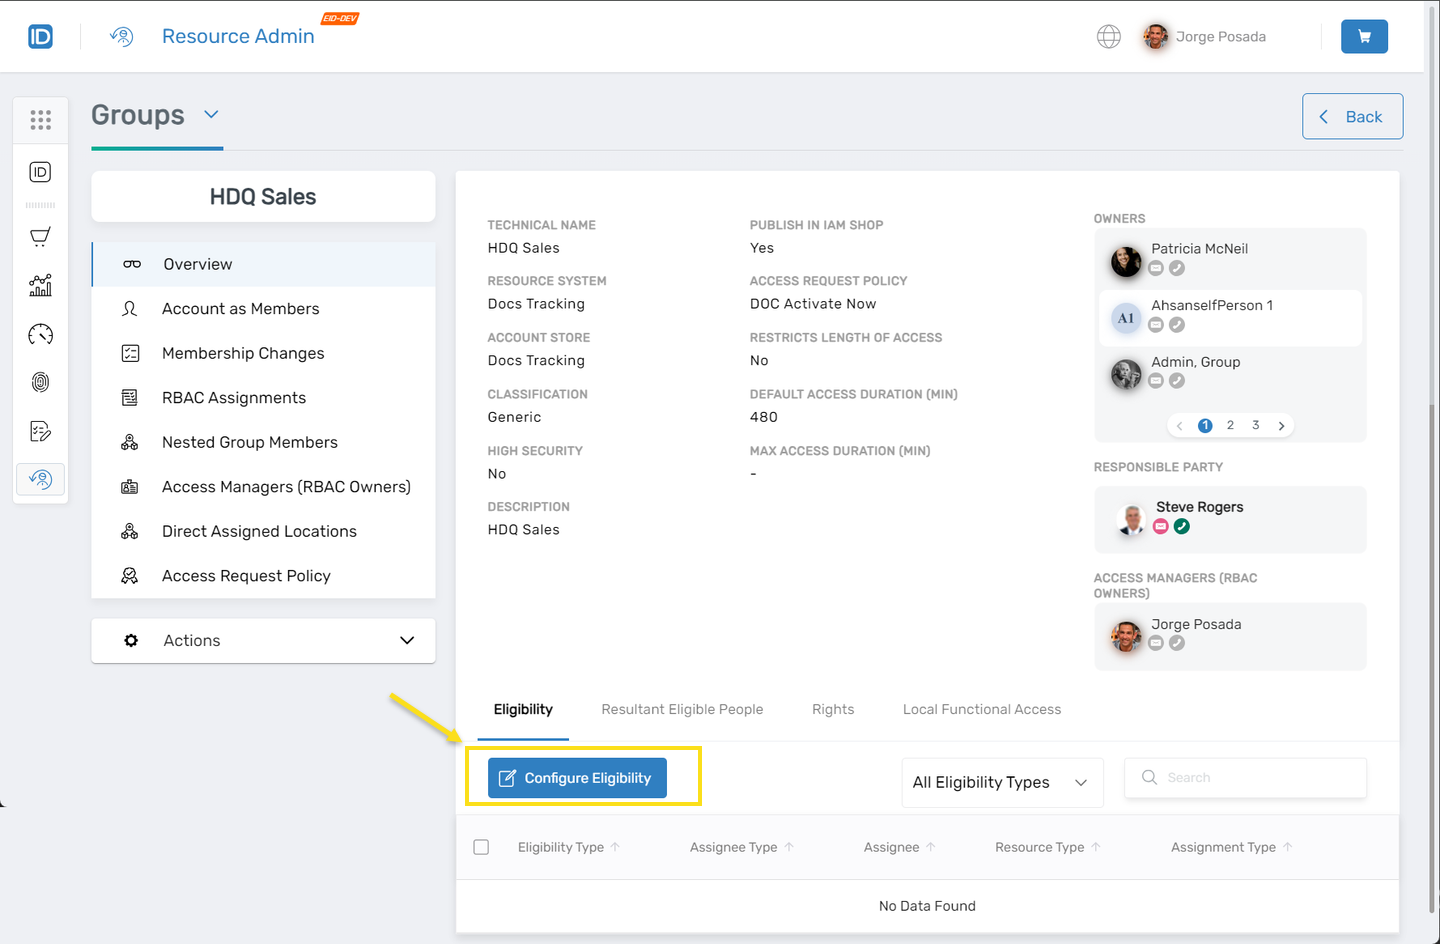1440x944 pixels.
Task: Click the shopping cart icon button
Action: tap(1364, 37)
